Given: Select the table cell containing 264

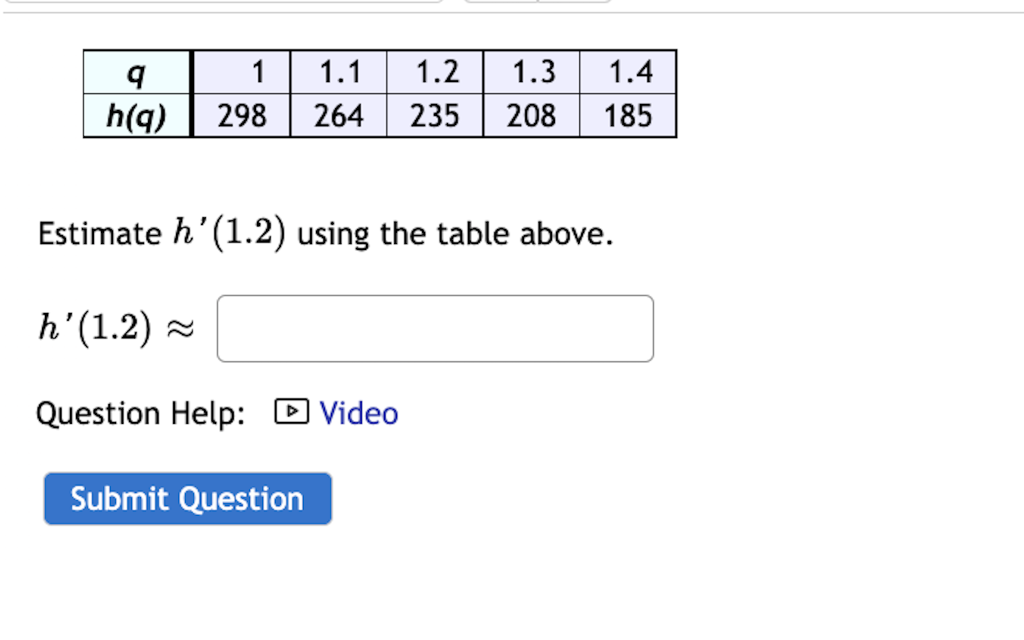Looking at the screenshot, I should click(337, 114).
